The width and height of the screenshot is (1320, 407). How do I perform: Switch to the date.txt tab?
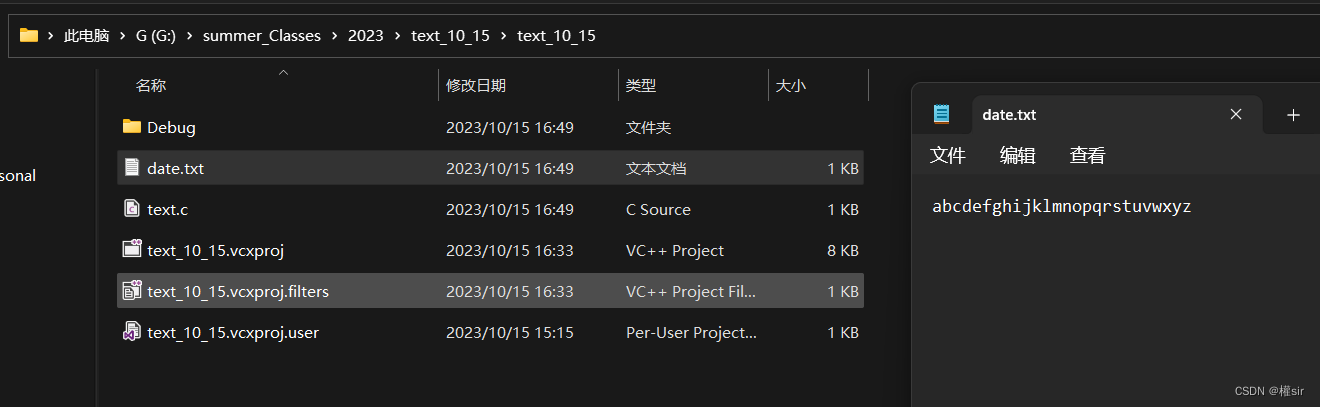point(1116,115)
